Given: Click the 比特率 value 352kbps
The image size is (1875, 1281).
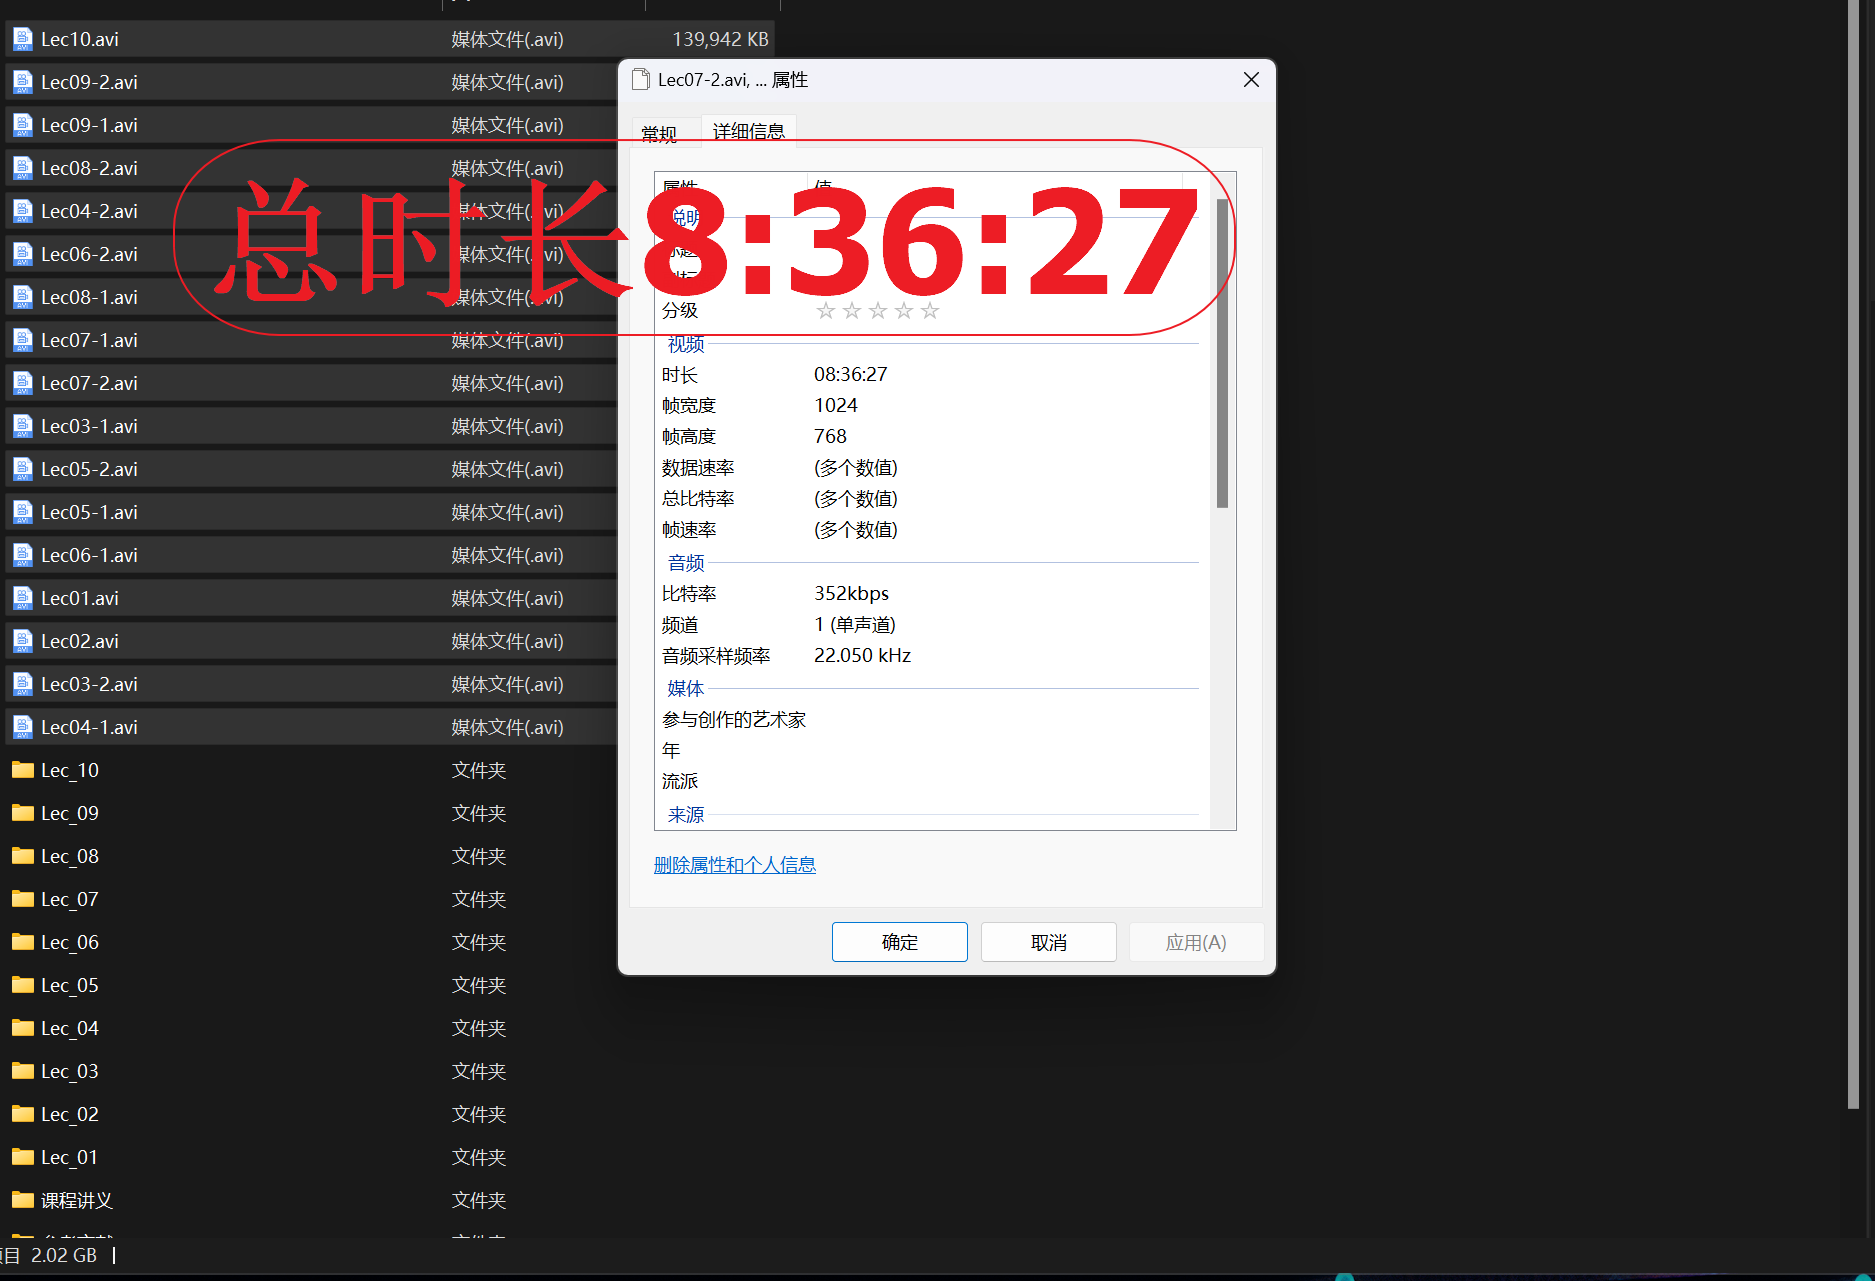Looking at the screenshot, I should point(852,594).
